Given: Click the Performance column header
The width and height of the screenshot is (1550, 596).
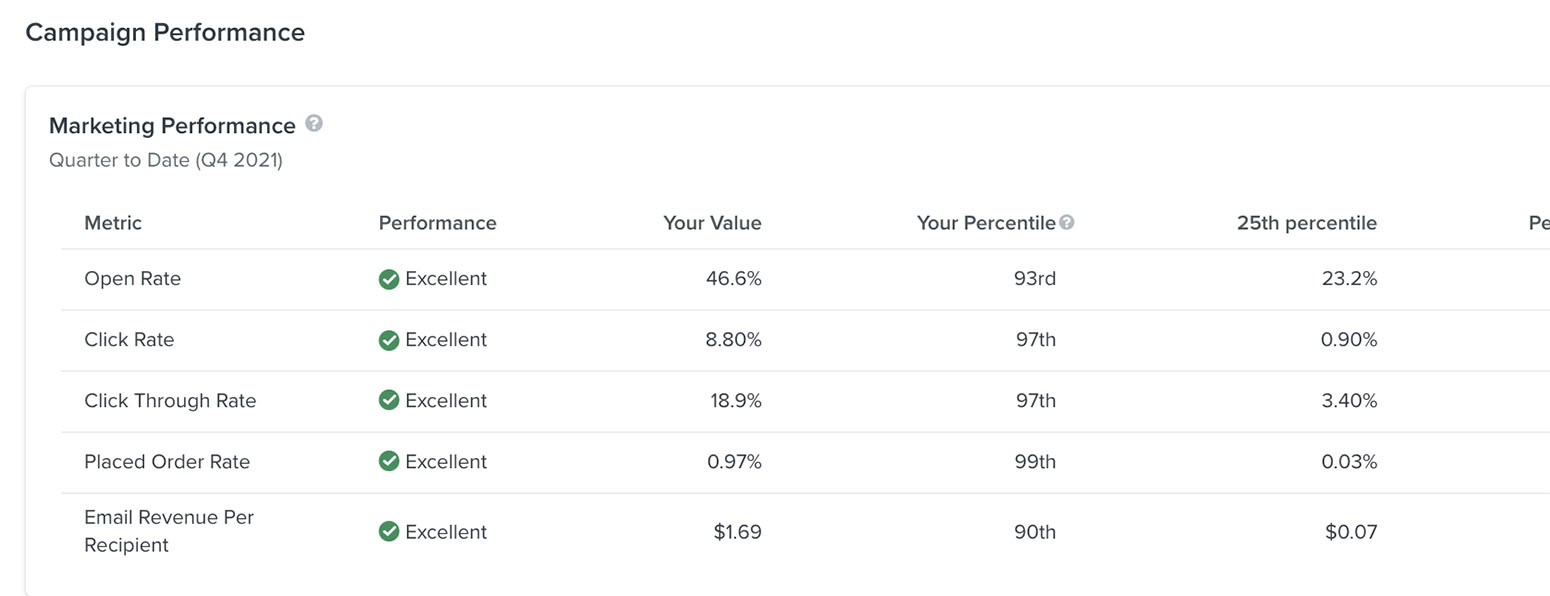Looking at the screenshot, I should point(437,222).
